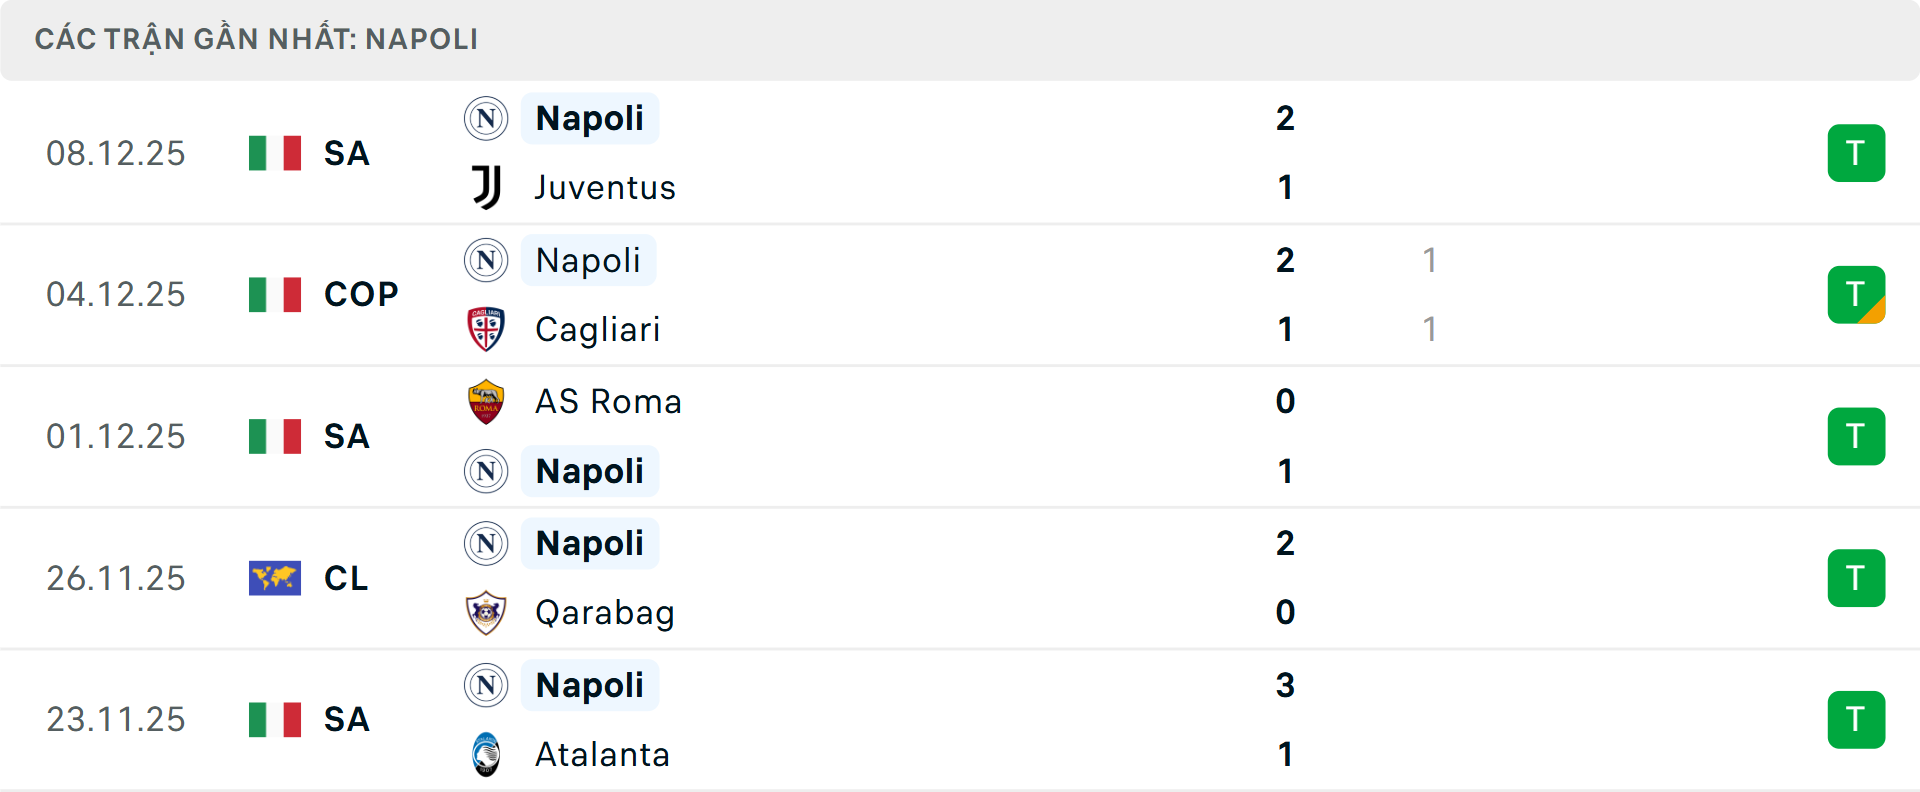This screenshot has width=1920, height=792.
Task: Click the Napoli club logo next to Juventus match
Action: 486,118
